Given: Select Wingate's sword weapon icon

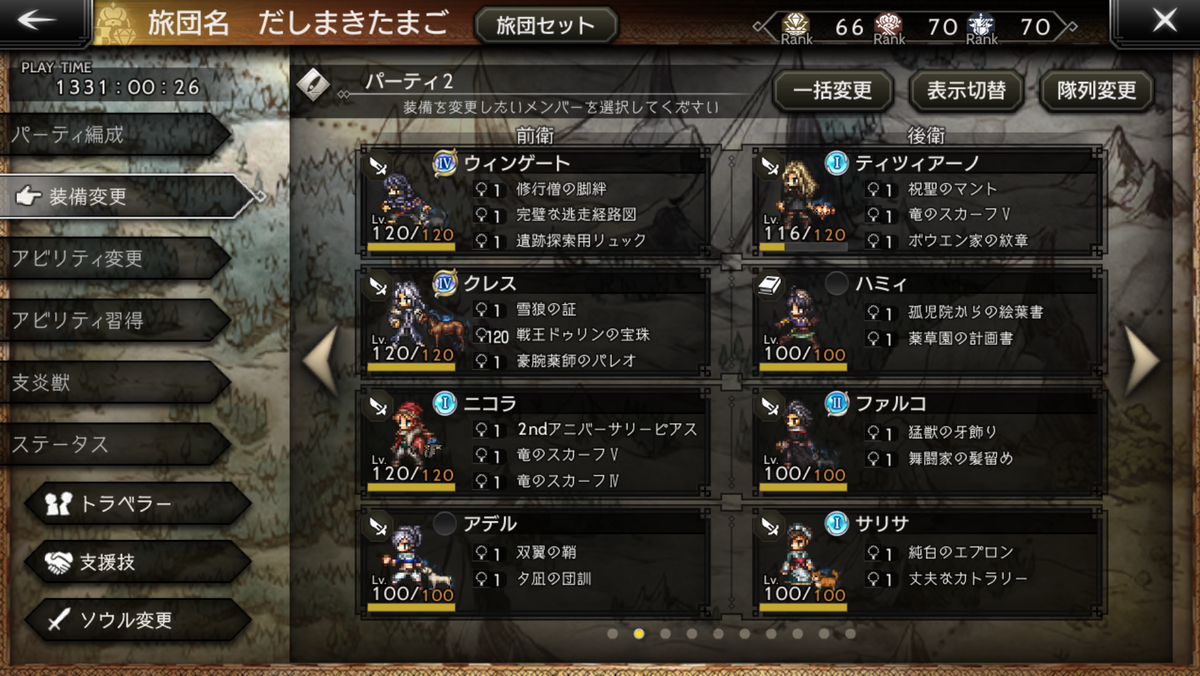Looking at the screenshot, I should pos(379,166).
